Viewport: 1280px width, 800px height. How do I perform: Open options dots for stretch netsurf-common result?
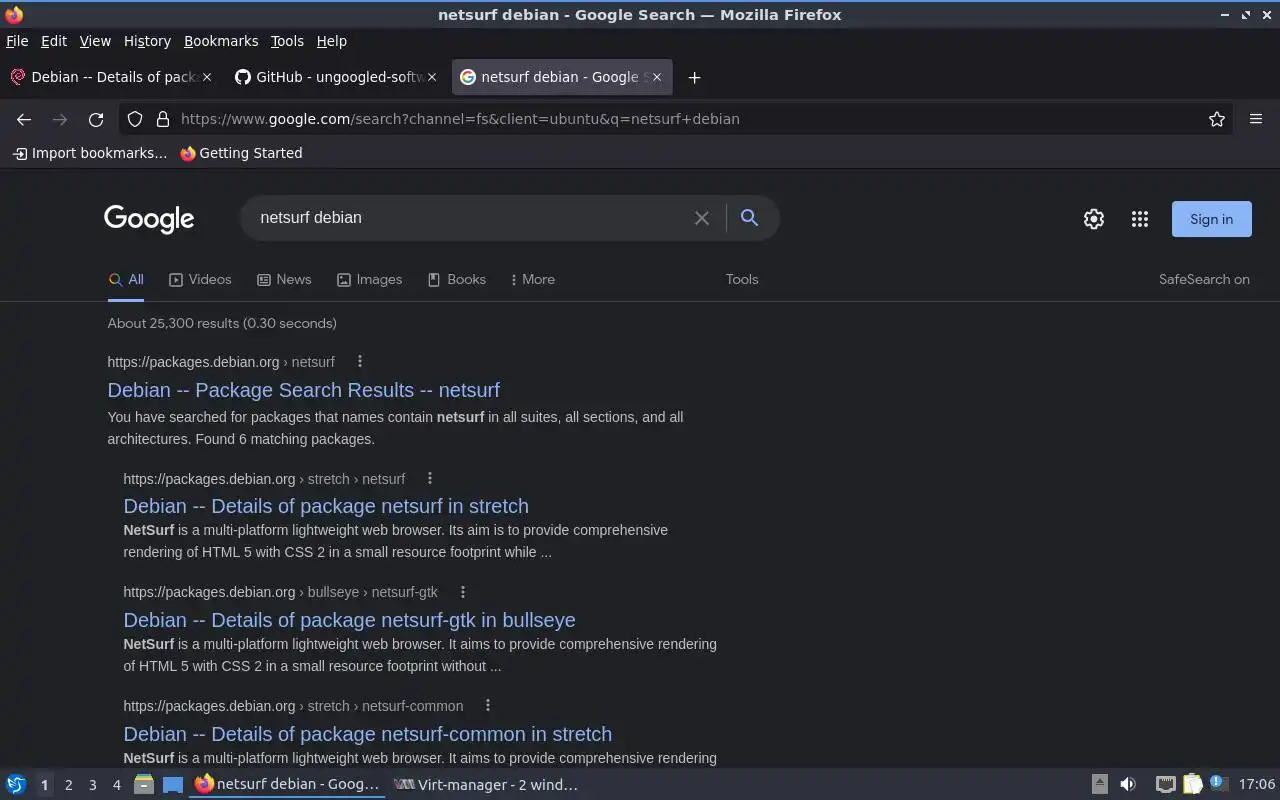[x=488, y=706]
